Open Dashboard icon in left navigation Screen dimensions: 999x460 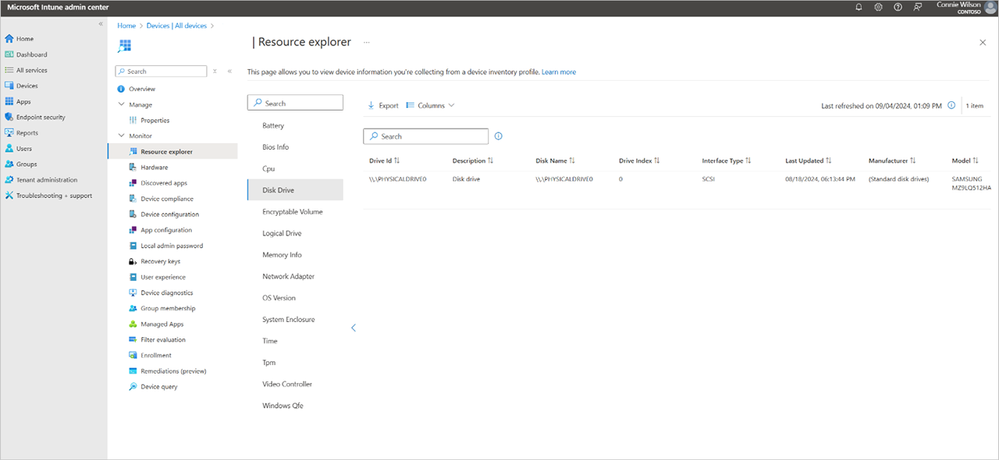9,55
